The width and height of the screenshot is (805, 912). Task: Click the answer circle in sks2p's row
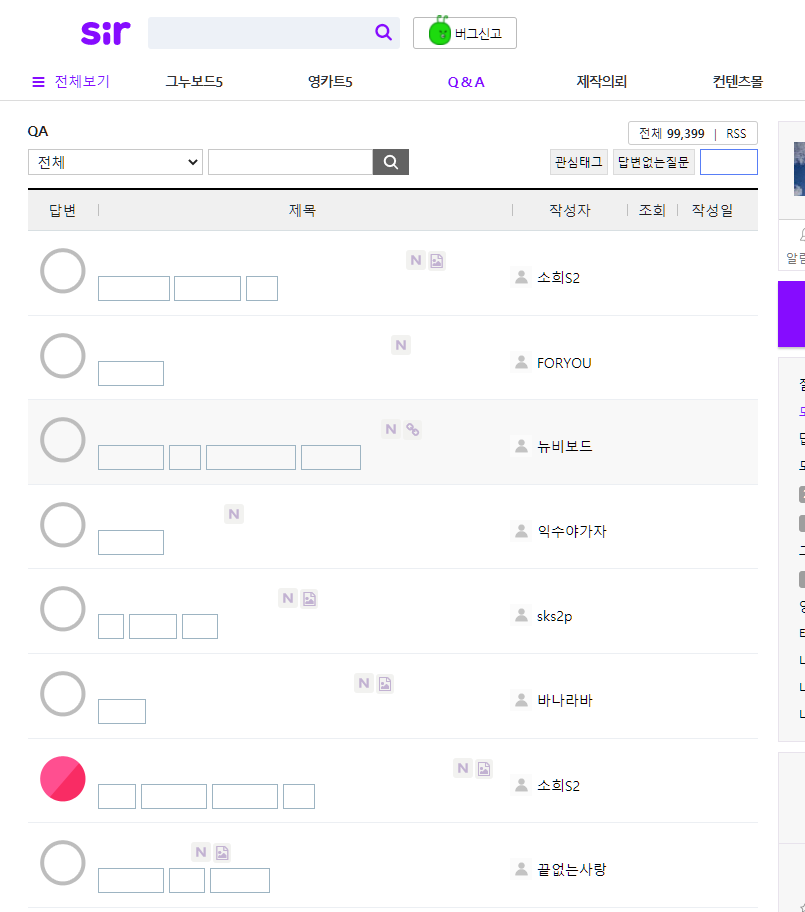coord(63,609)
